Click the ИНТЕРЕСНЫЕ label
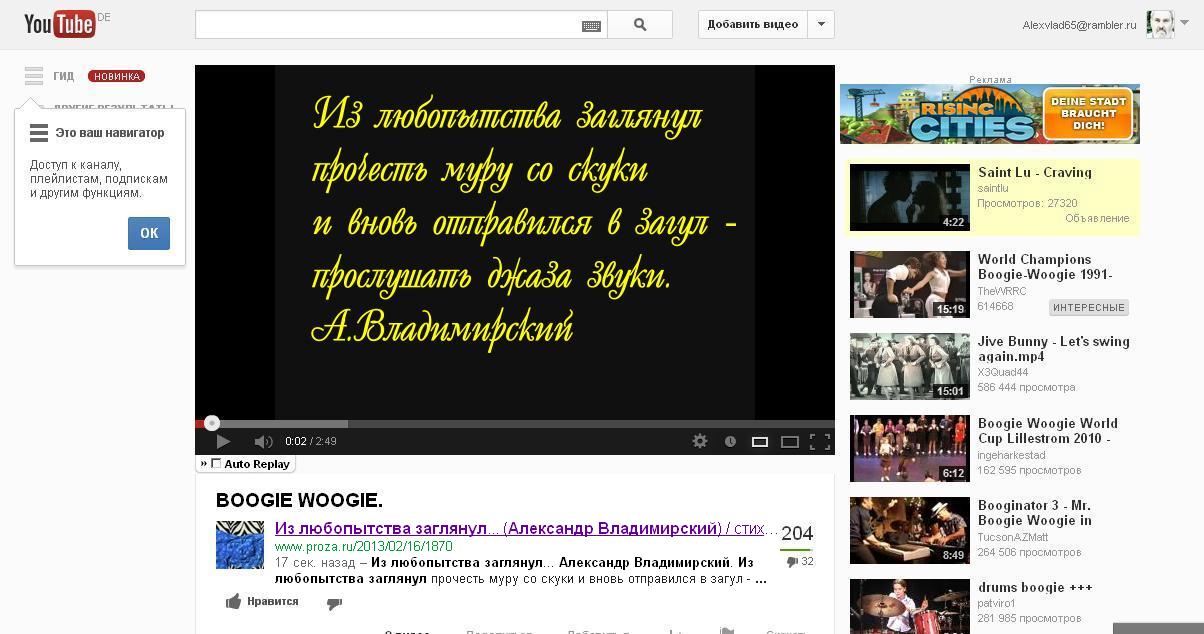This screenshot has height=634, width=1204. [x=1089, y=307]
